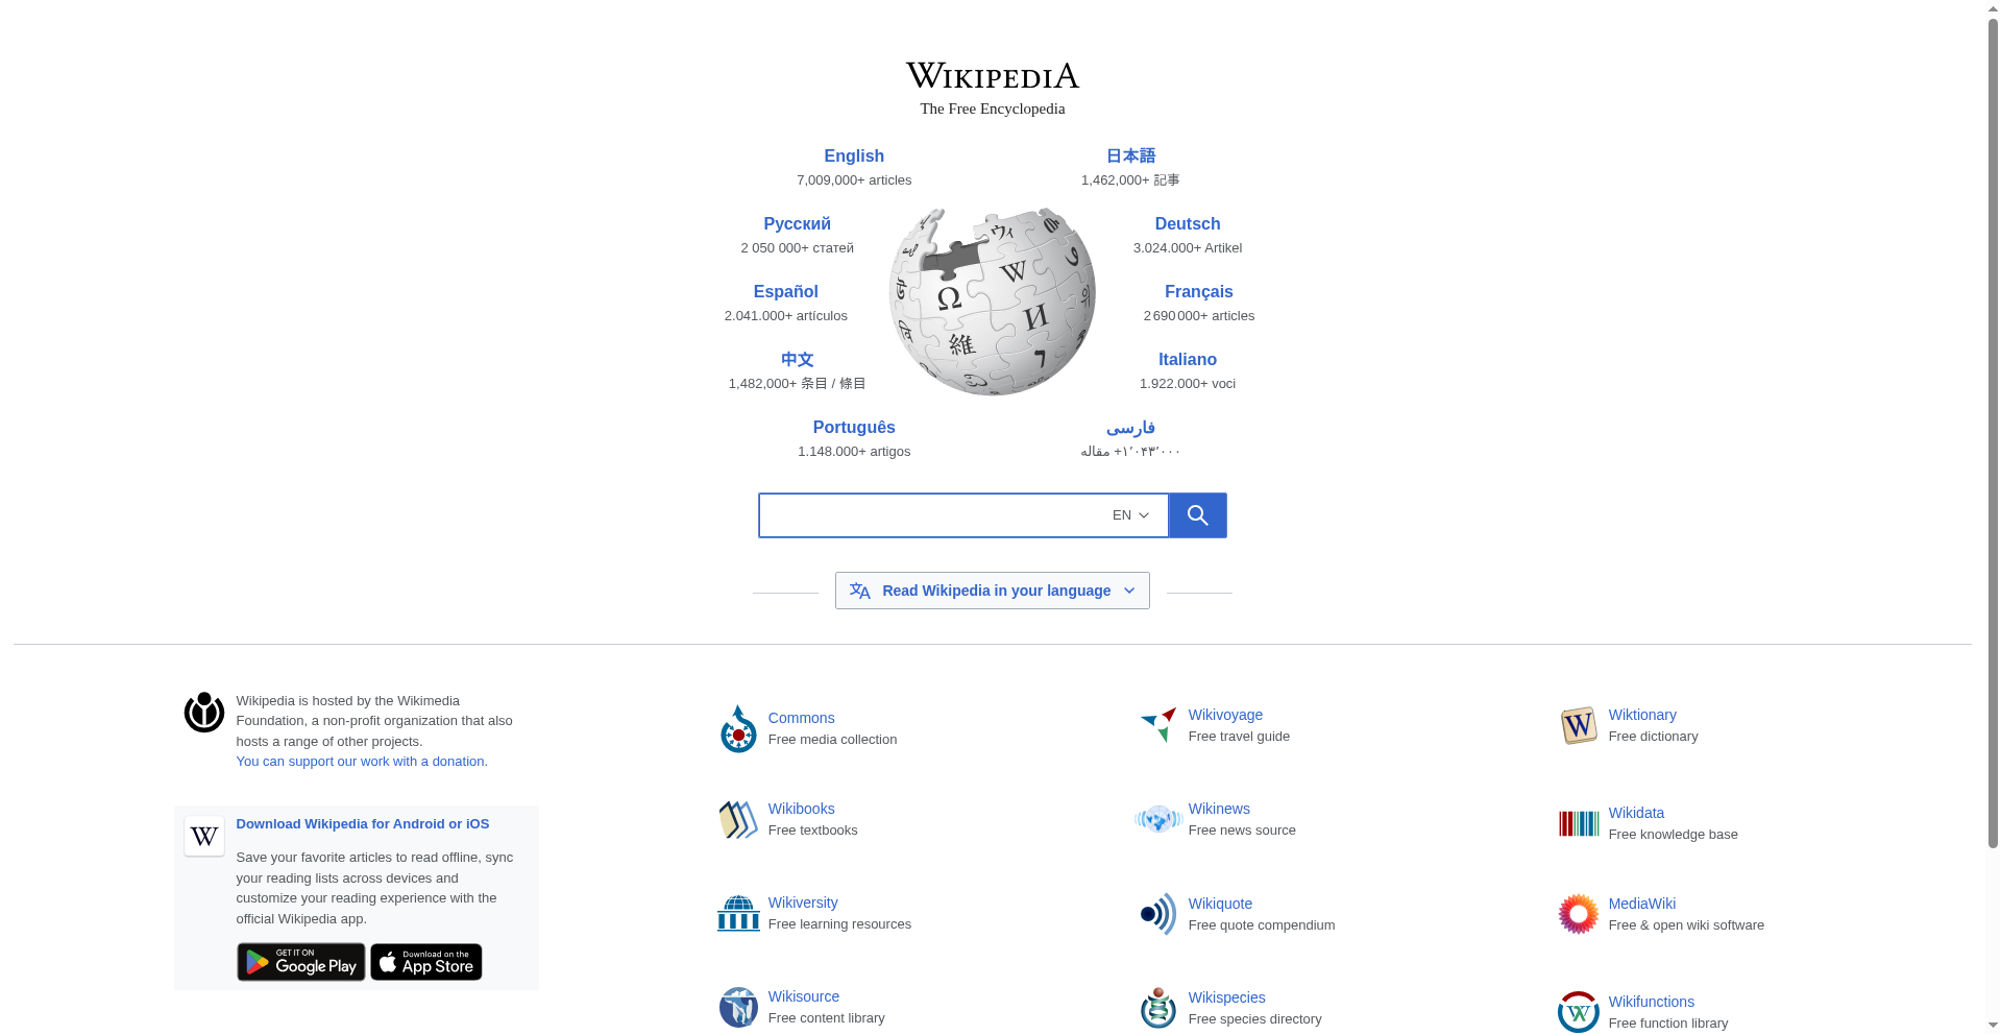Go to the Deutsch Wikipedia edition
Viewport: 2000px width, 1034px height.
click(x=1187, y=224)
